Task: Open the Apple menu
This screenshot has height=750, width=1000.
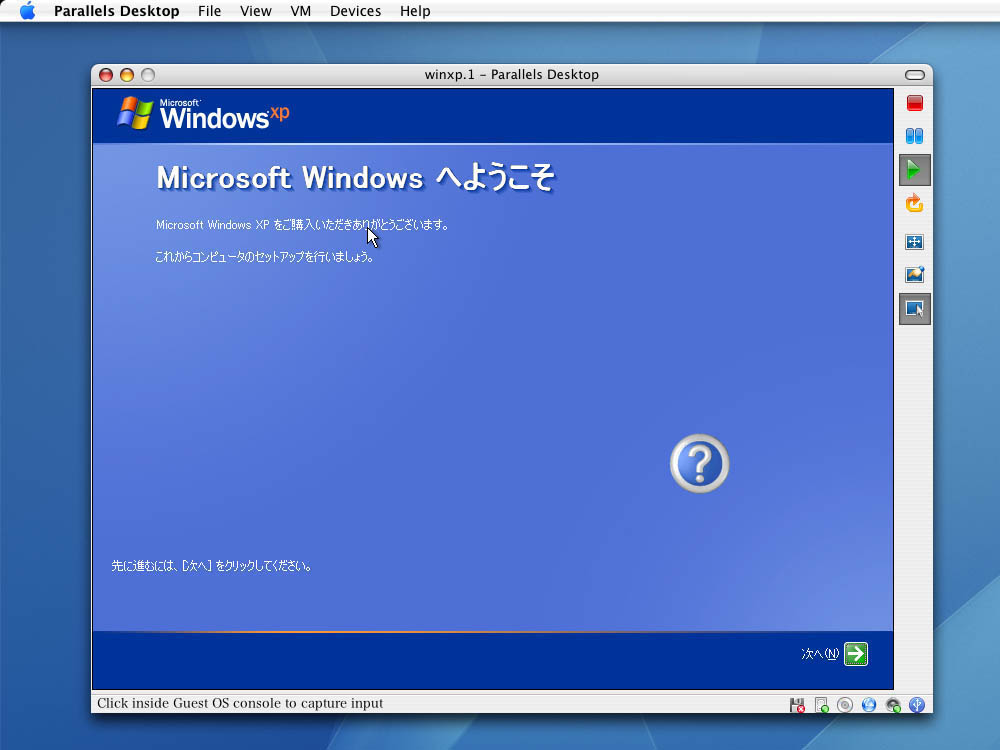Action: (x=27, y=11)
